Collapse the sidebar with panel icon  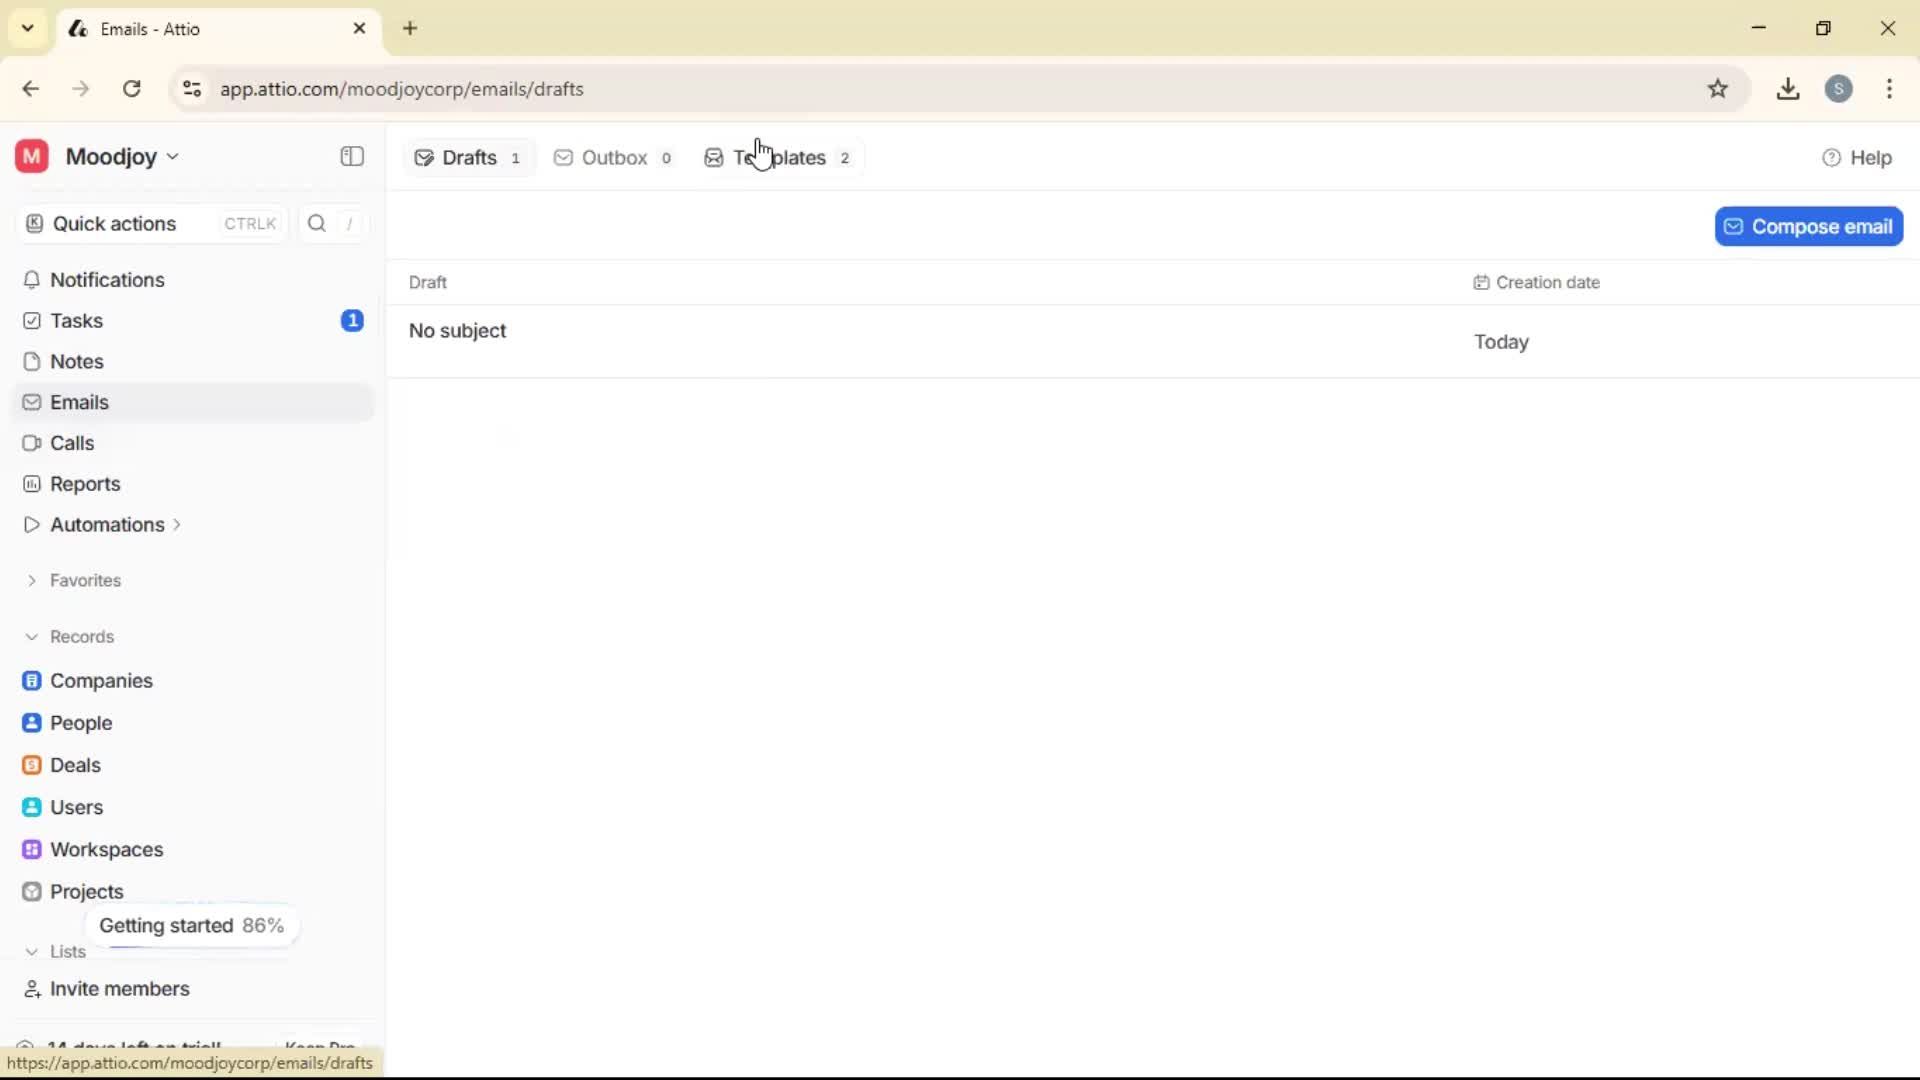point(351,156)
